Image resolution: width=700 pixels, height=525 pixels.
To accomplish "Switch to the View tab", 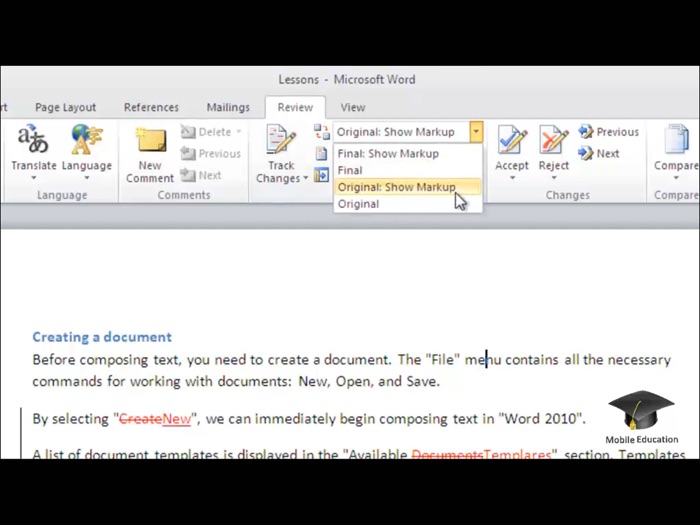I will pyautogui.click(x=353, y=107).
